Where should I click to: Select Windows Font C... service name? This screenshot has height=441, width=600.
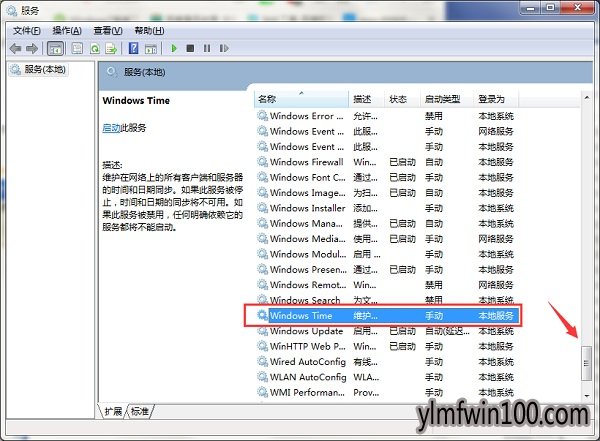[307, 177]
